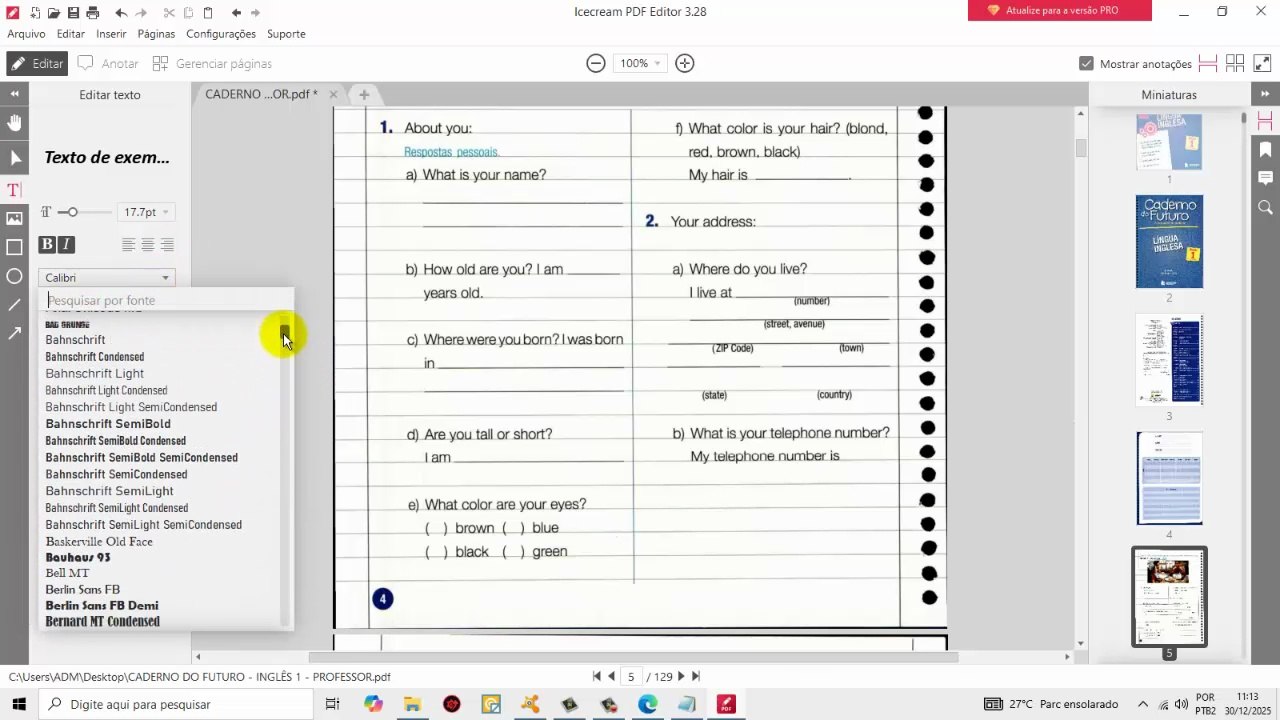This screenshot has height=720, width=1280.
Task: Open the 100% zoom level dropdown
Action: tap(641, 63)
